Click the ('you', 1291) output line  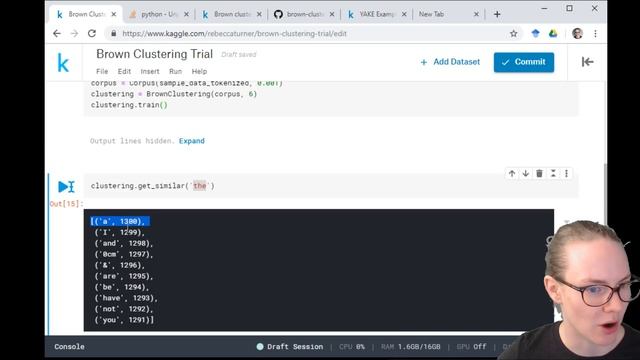(124, 320)
